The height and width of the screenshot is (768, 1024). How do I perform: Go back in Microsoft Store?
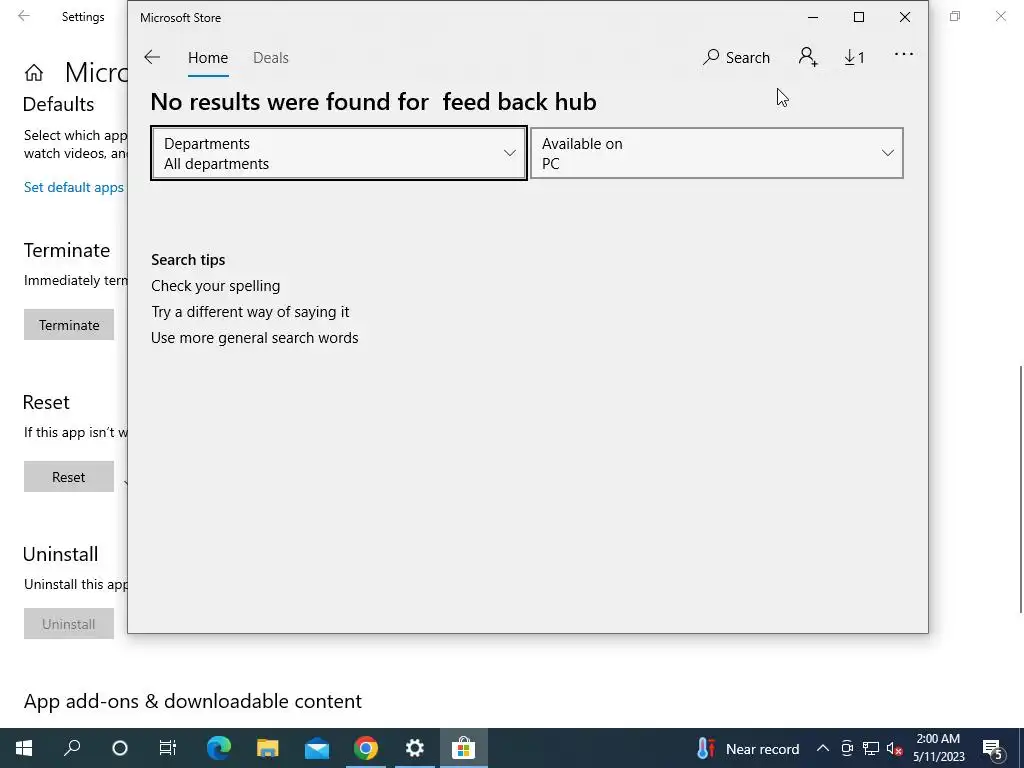(152, 57)
